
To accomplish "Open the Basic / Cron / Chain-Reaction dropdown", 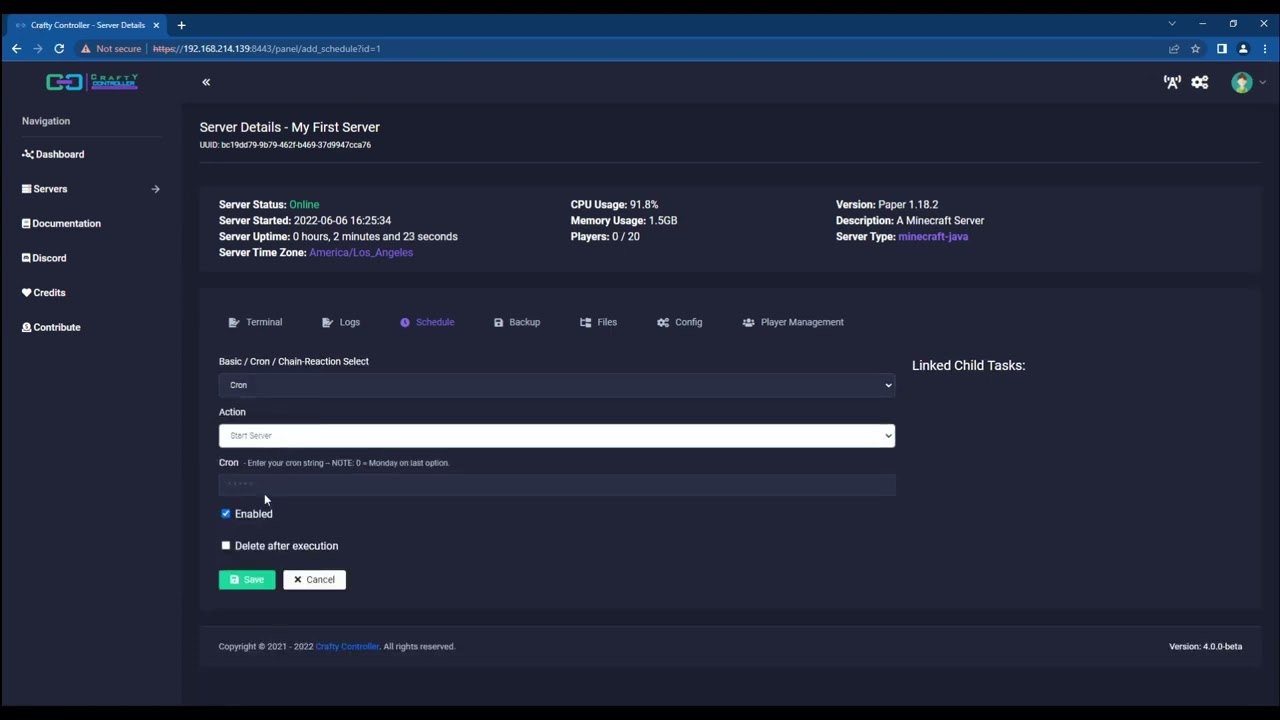I will click(x=557, y=385).
